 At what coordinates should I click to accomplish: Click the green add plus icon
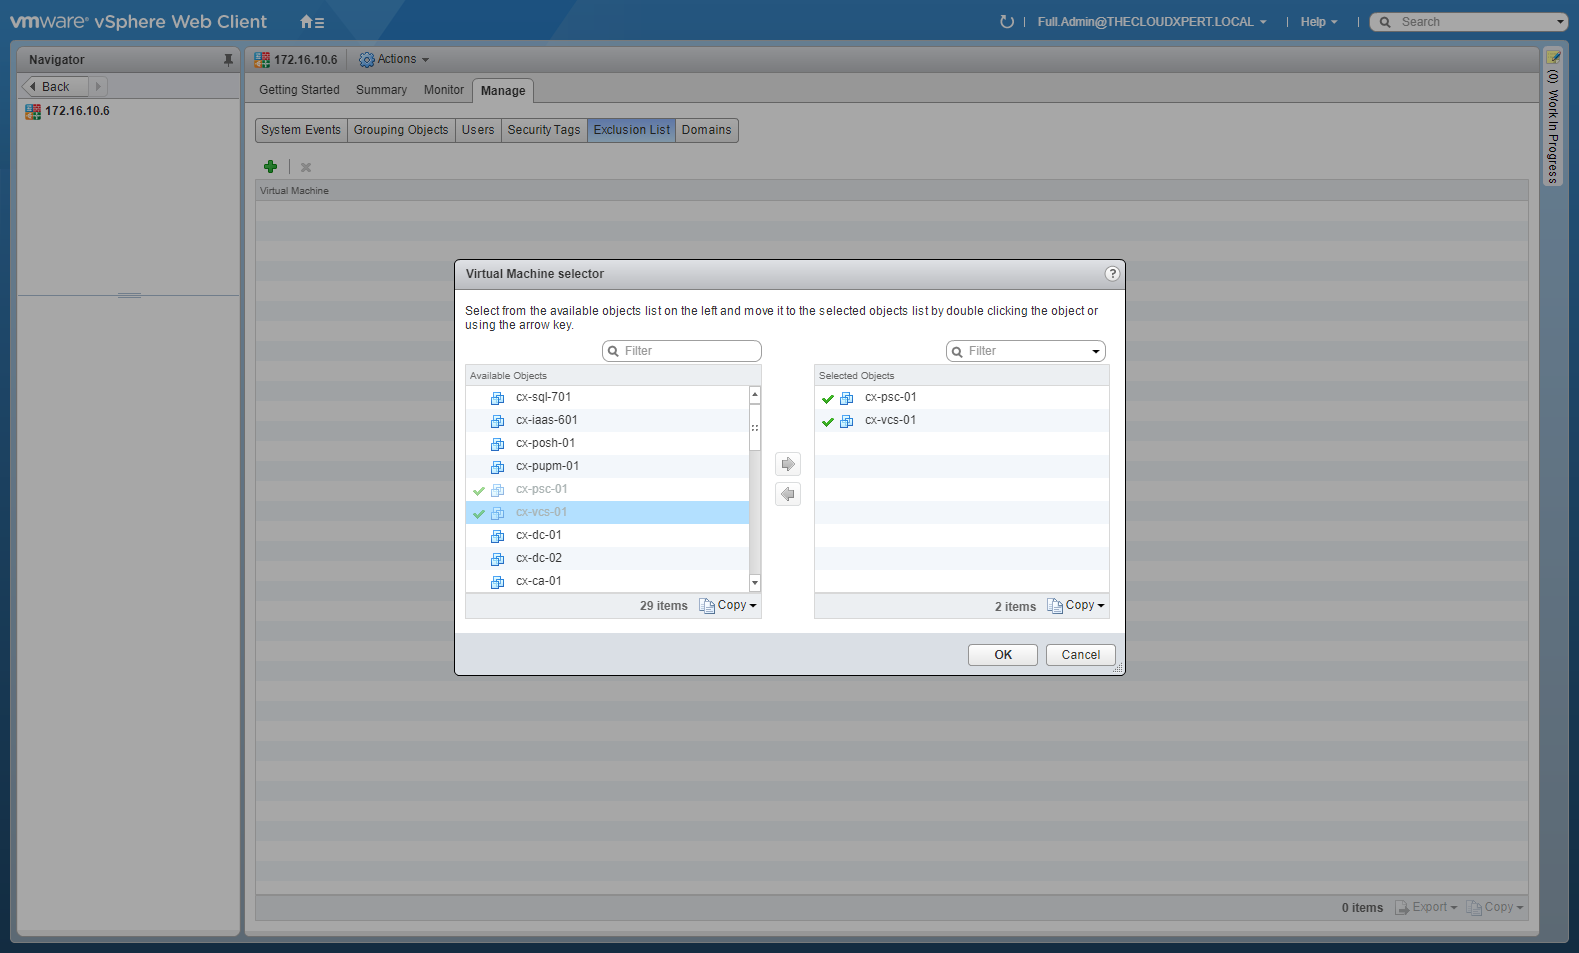(x=270, y=167)
